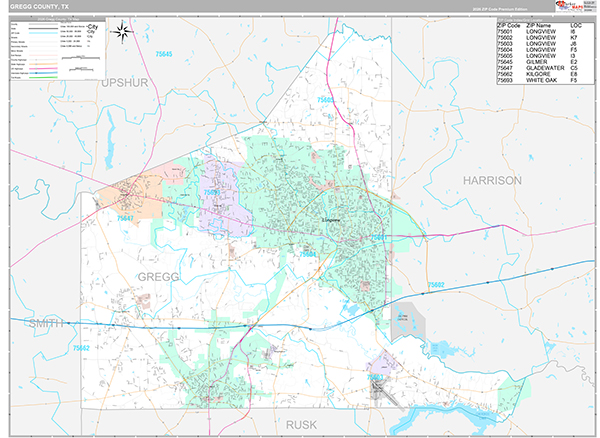Click the HARRISON county label
The width and height of the screenshot is (600, 438).
click(491, 180)
